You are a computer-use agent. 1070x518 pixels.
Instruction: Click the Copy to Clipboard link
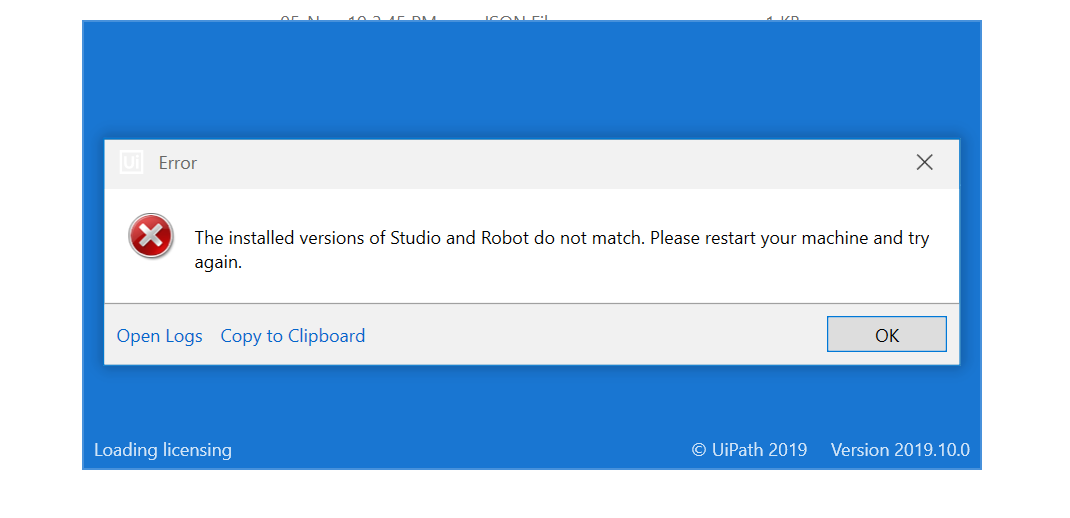[x=292, y=336]
